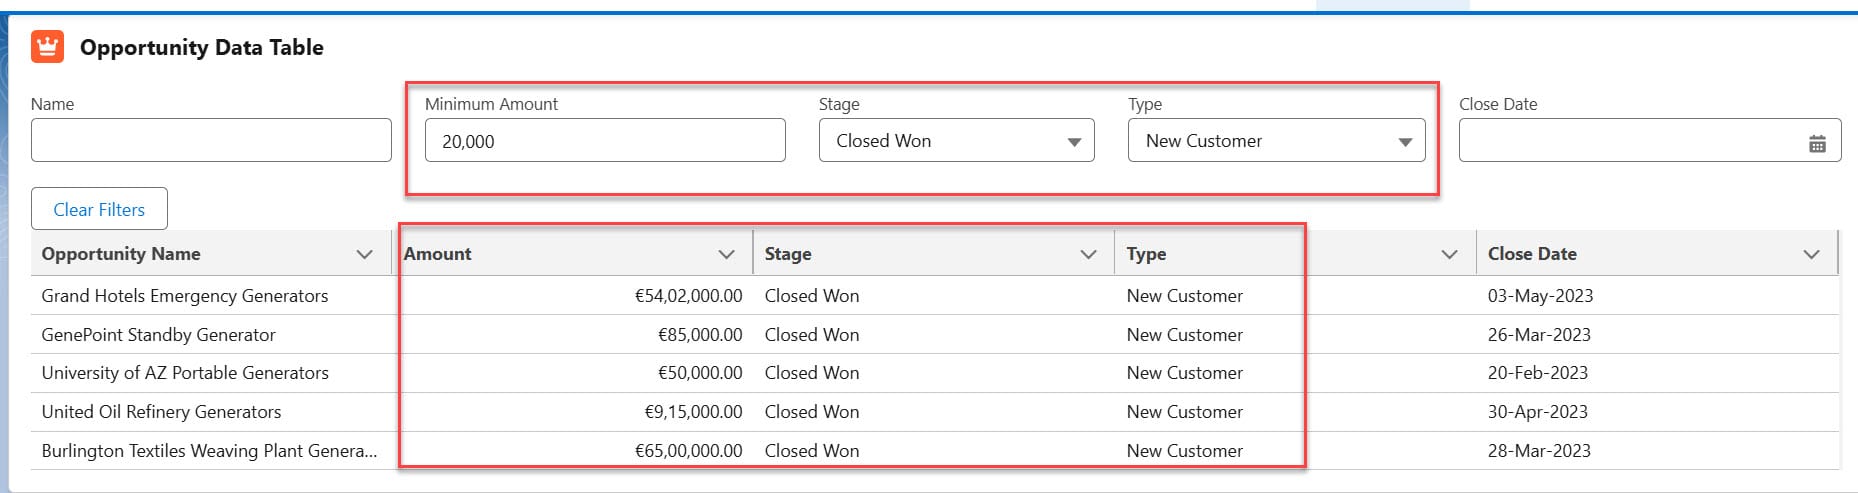Click close date 28-Mar-2023
Image resolution: width=1858 pixels, height=493 pixels.
tap(1539, 451)
